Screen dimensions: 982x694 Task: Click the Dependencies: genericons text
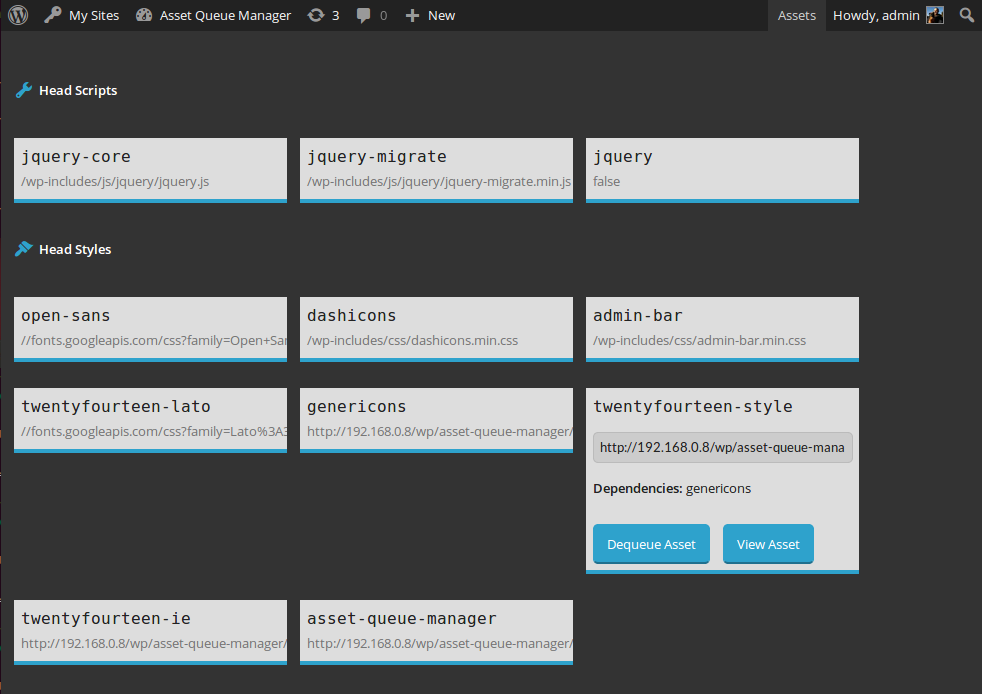point(672,489)
